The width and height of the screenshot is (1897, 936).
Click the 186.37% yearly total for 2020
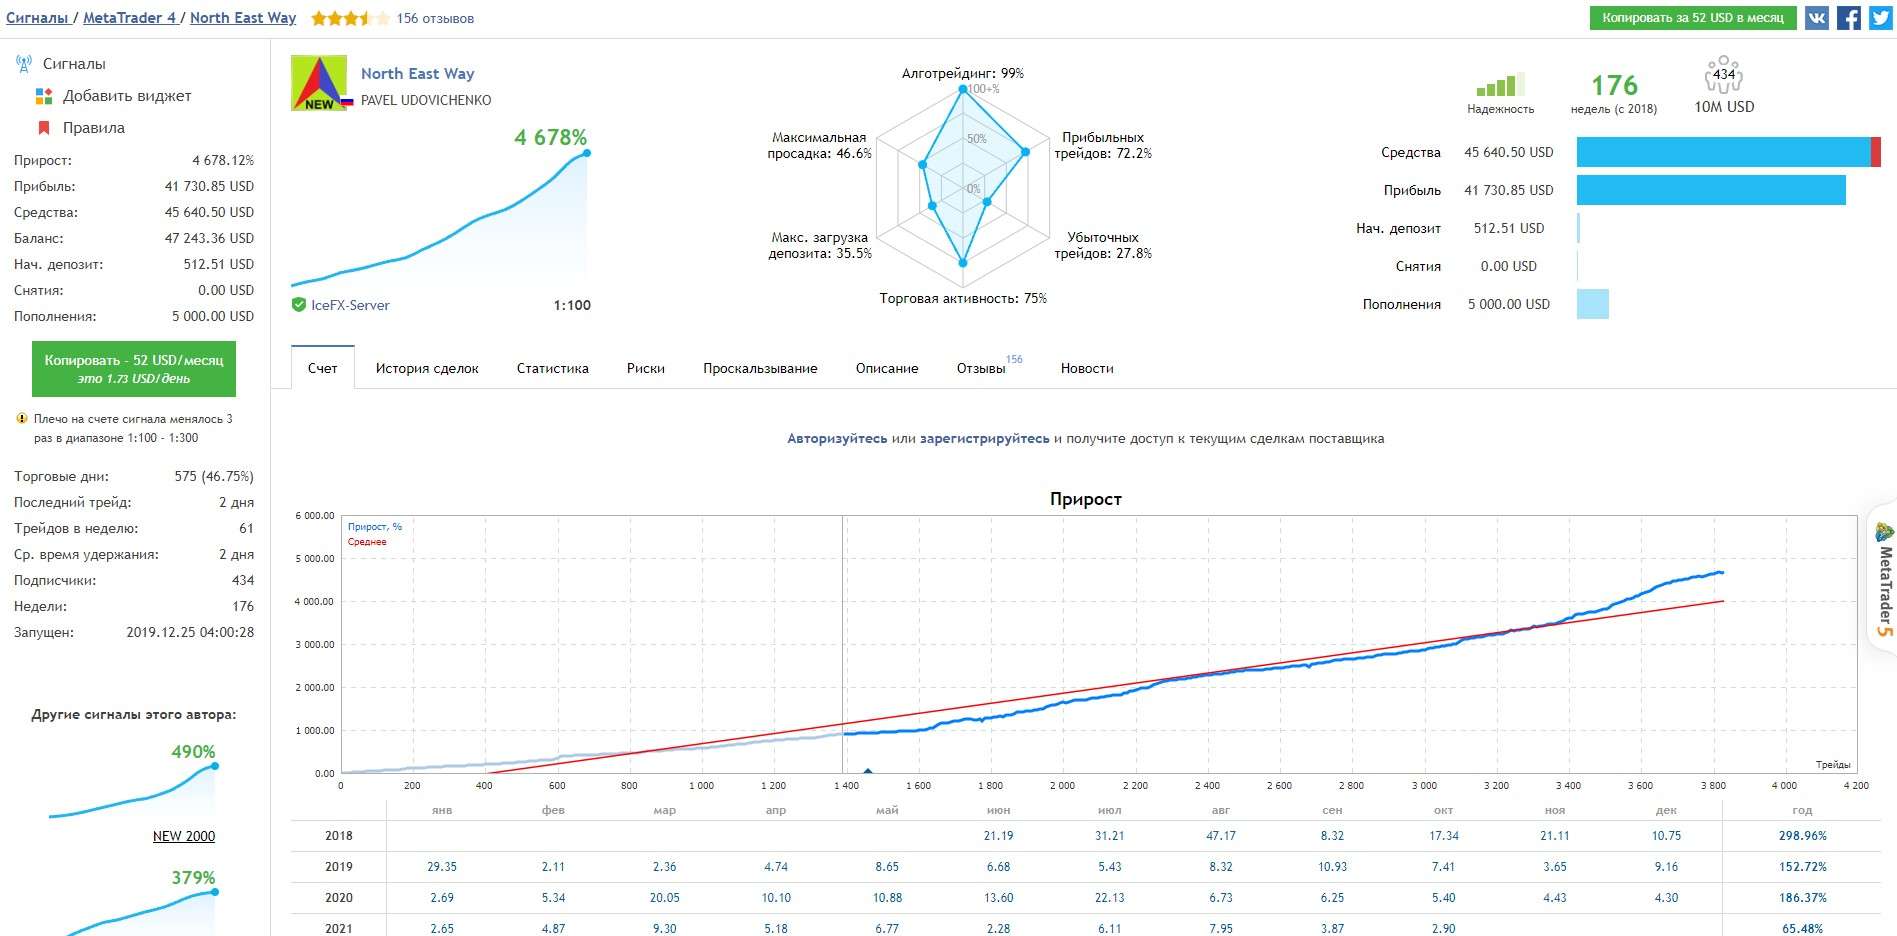[1802, 898]
